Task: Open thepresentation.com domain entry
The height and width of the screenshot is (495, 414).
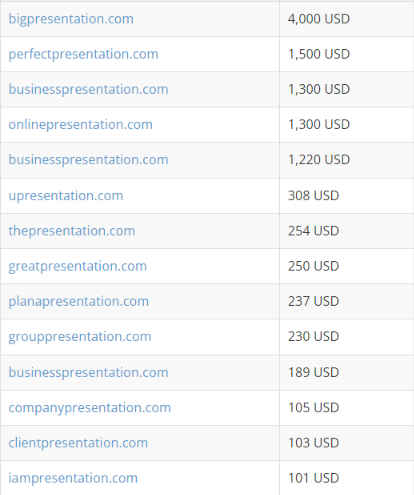Action: tap(72, 231)
